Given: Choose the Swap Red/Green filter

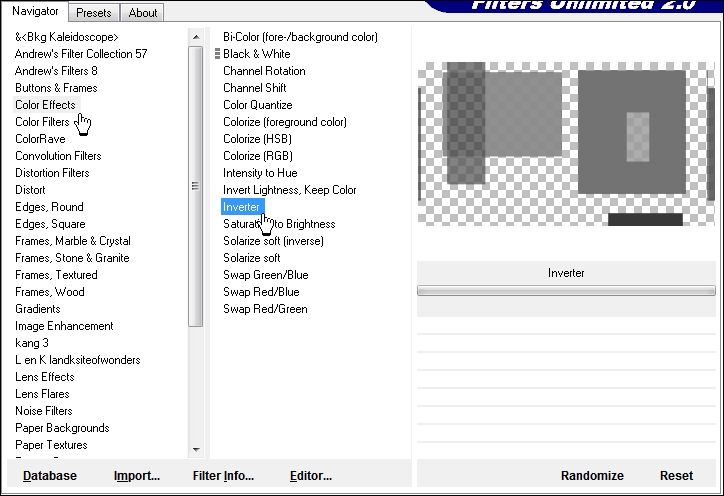Looking at the screenshot, I should [x=265, y=310].
